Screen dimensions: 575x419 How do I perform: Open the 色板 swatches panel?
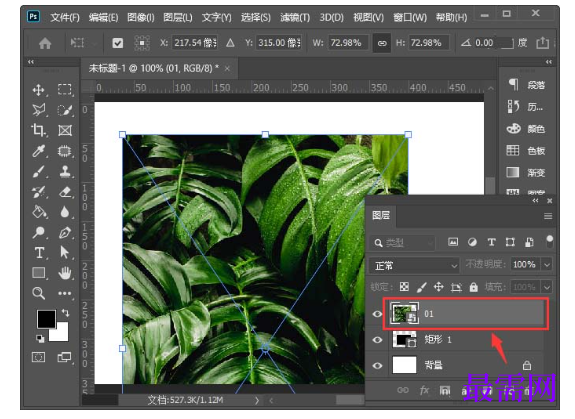click(x=527, y=150)
